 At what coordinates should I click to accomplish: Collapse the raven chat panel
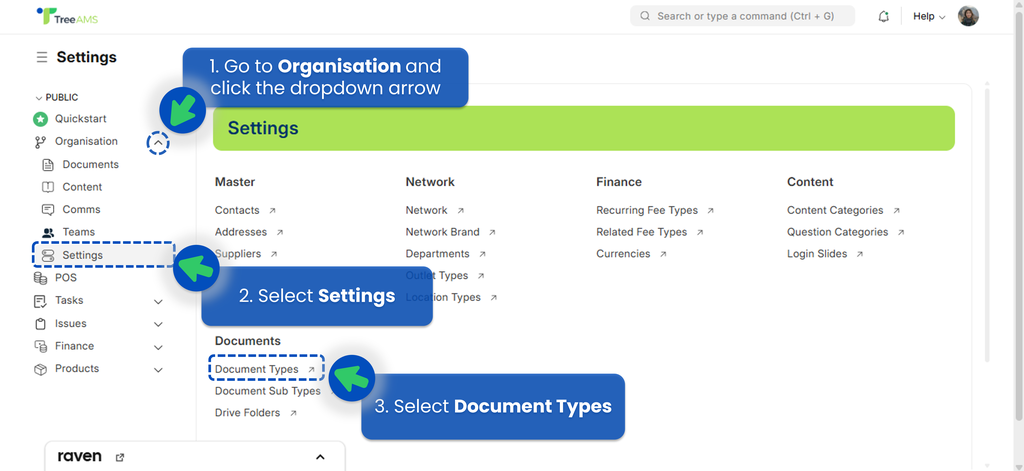tap(320, 457)
